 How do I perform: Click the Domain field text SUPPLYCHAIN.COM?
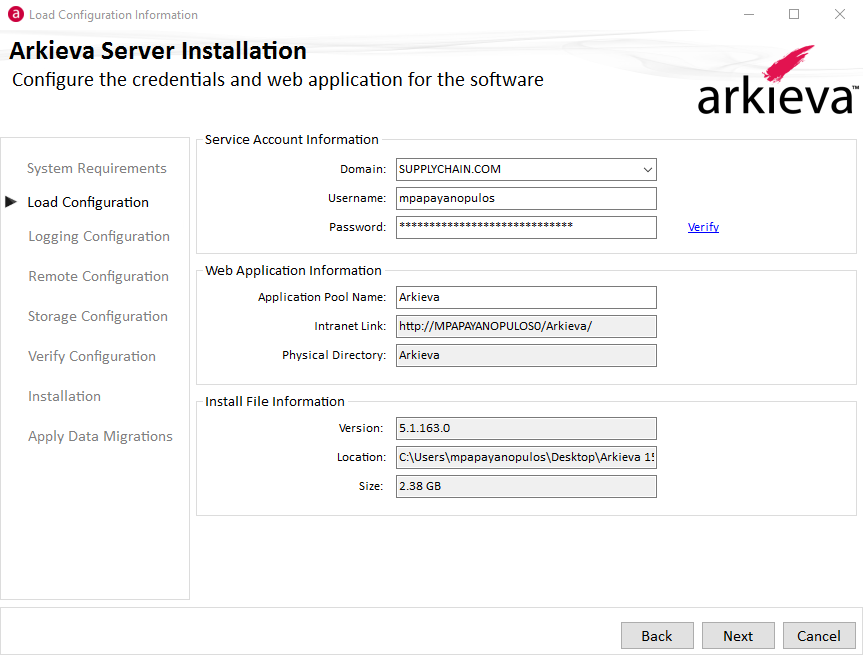coord(450,170)
